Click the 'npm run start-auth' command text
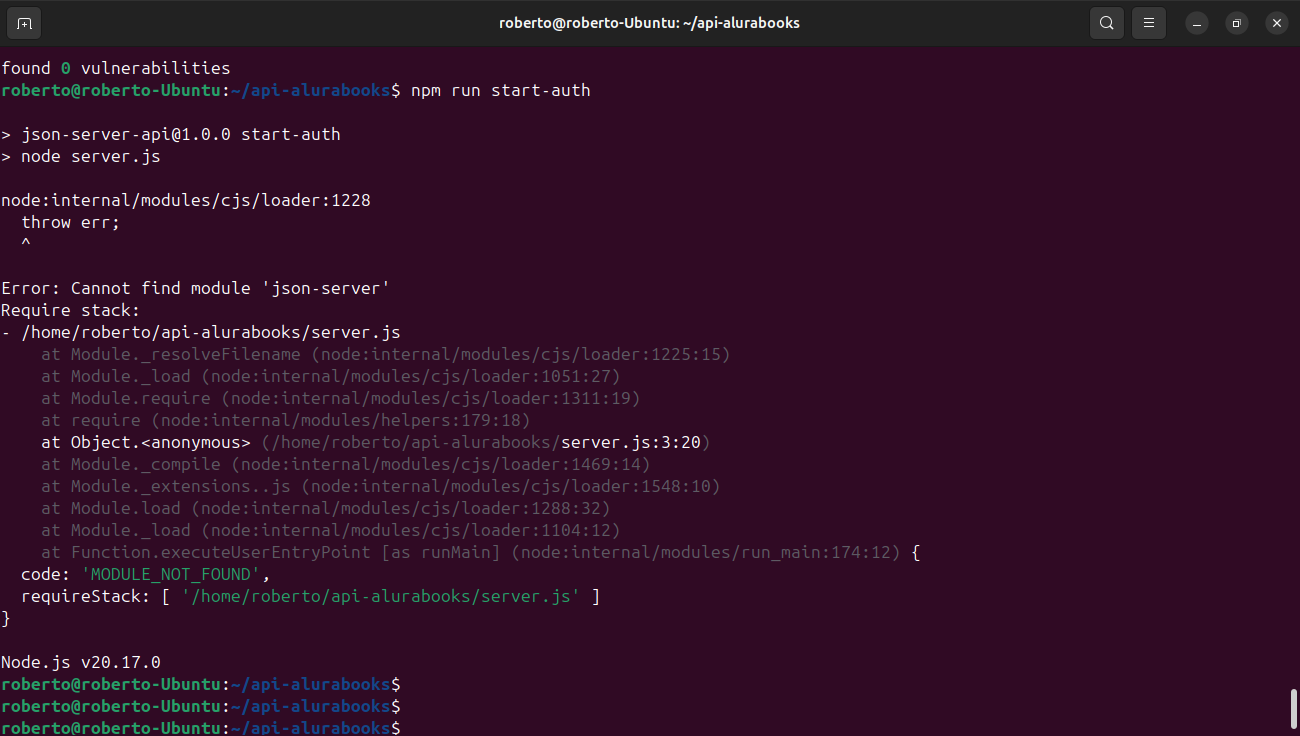This screenshot has height=736, width=1300. 501,90
